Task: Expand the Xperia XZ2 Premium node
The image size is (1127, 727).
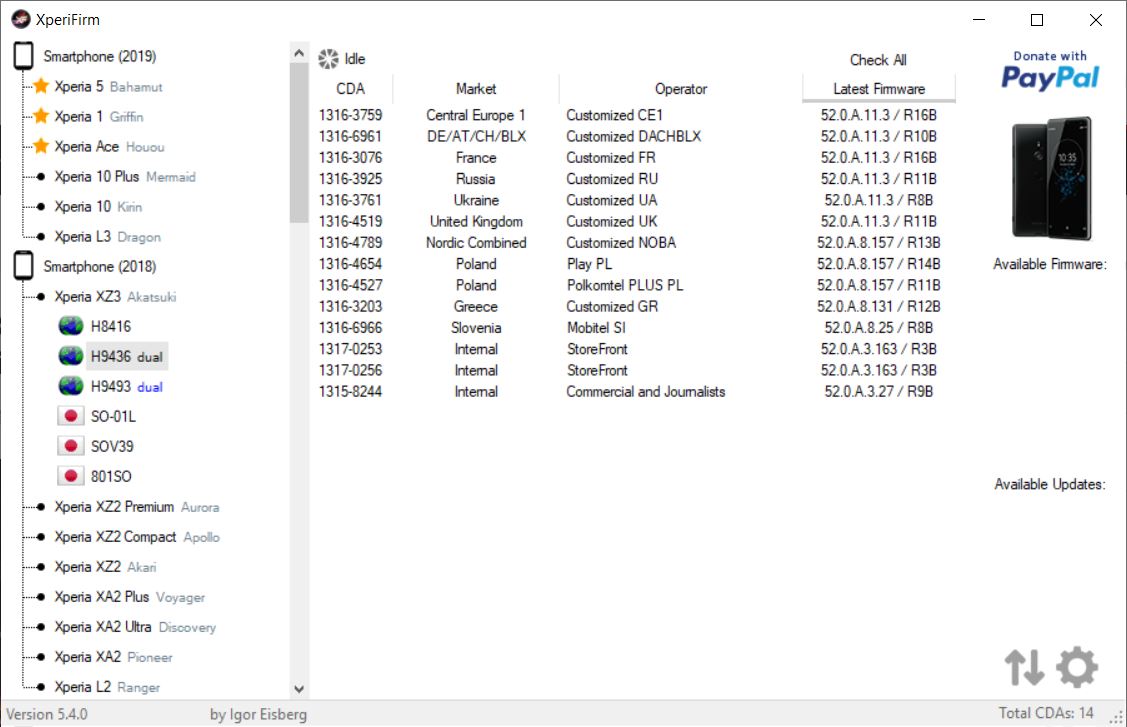Action: coord(40,507)
